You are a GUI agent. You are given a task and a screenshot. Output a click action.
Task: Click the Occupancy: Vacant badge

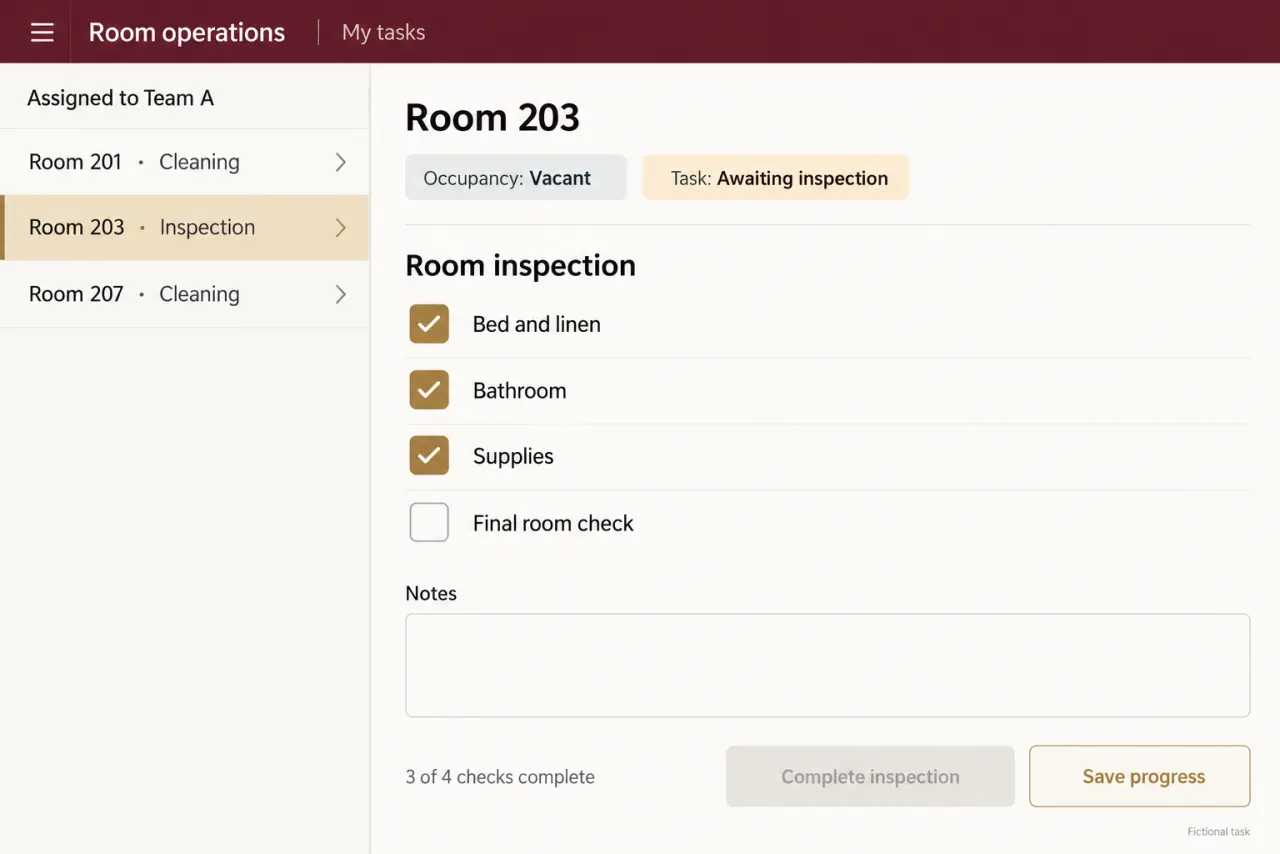tap(516, 178)
